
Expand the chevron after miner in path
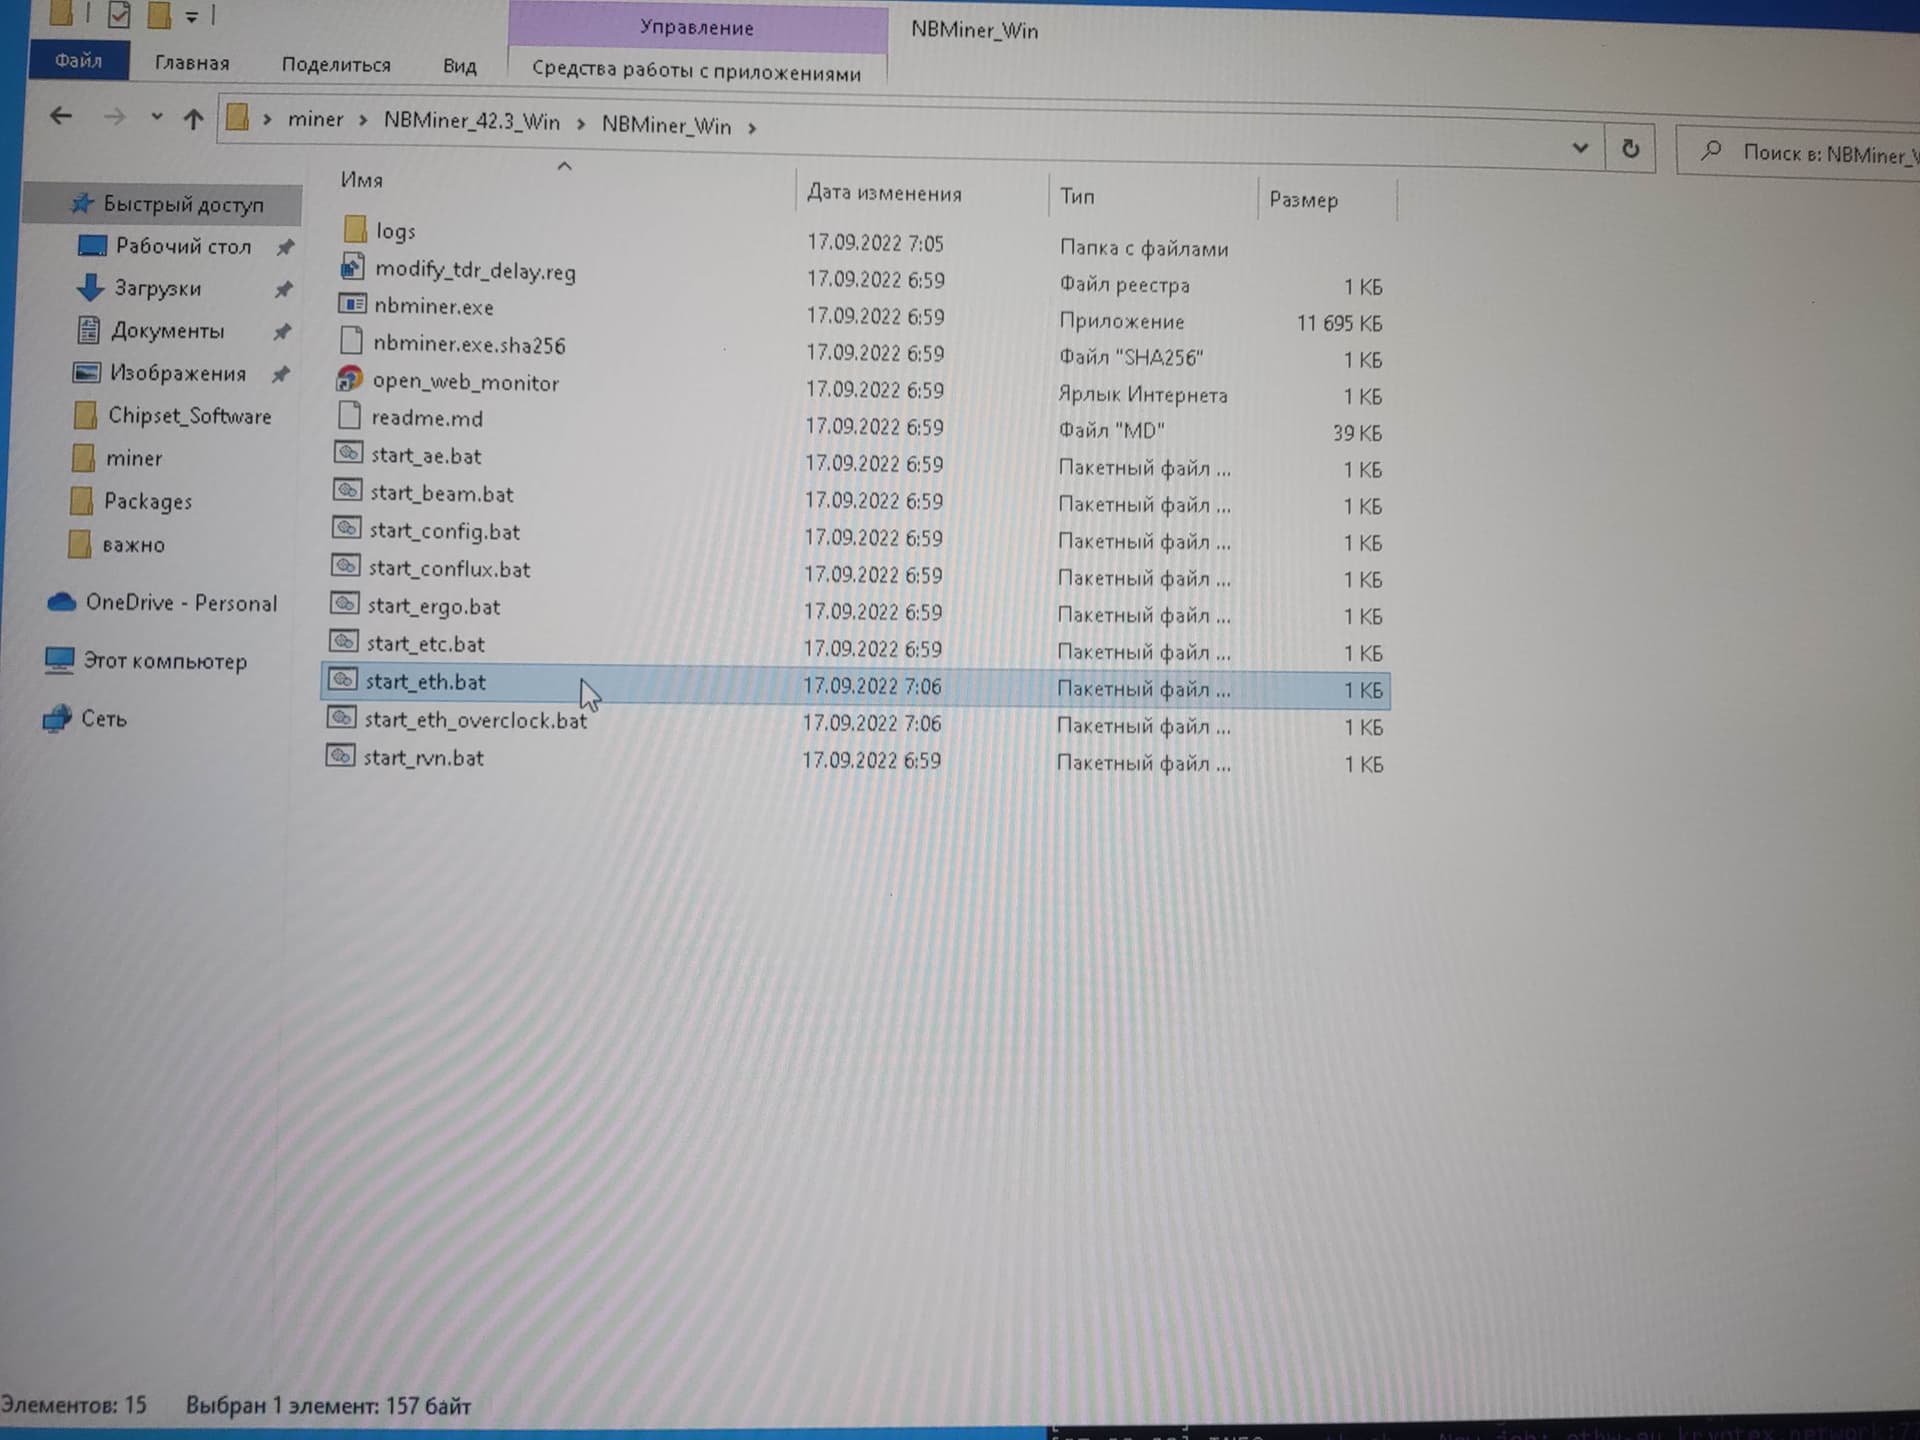point(363,120)
